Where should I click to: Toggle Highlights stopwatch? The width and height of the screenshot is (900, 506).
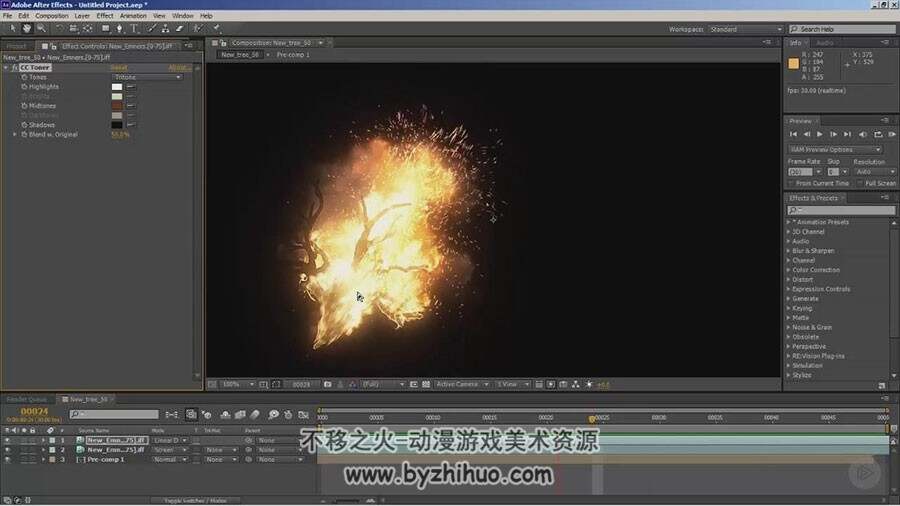click(24, 87)
